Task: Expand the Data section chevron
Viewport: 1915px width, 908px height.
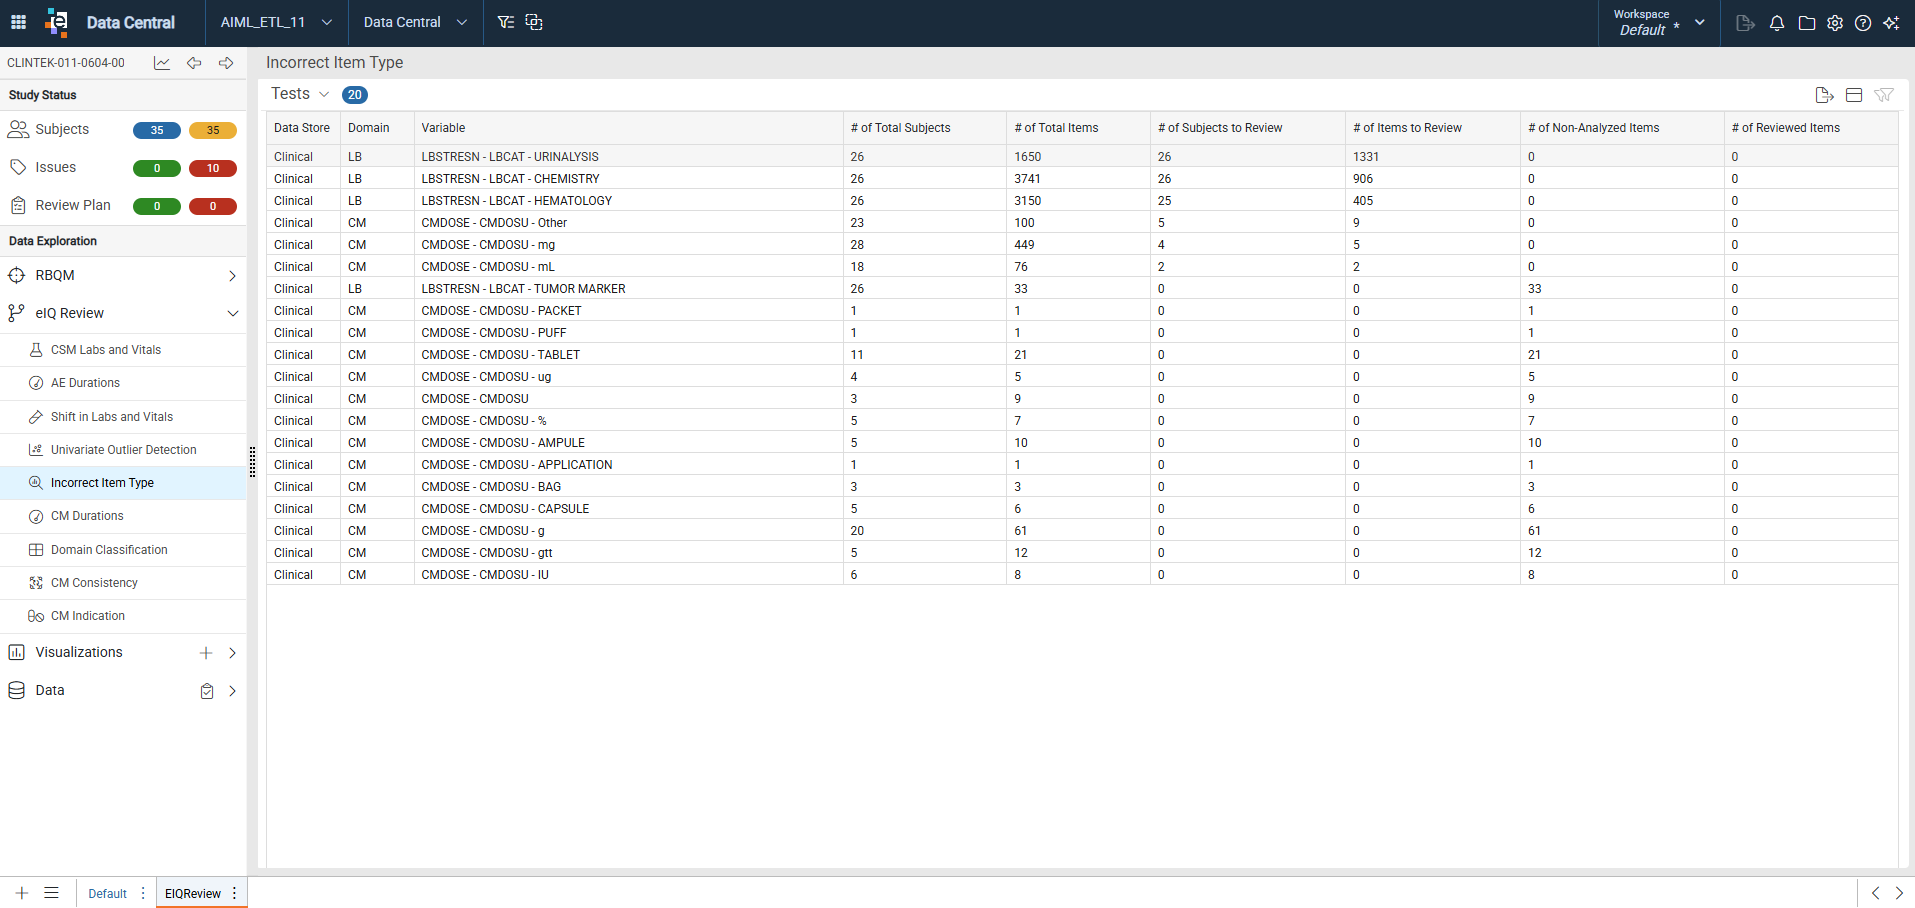Action: 232,691
